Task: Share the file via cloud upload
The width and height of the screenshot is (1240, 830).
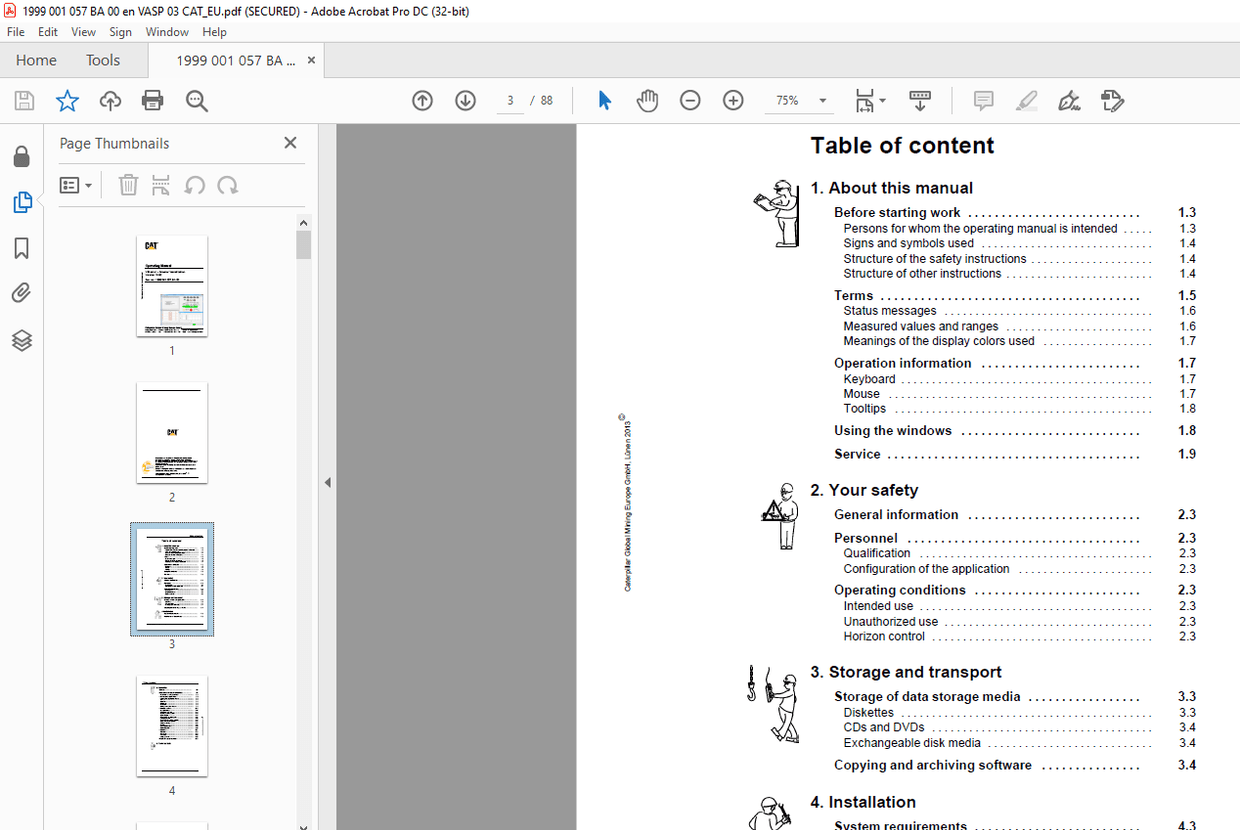Action: click(x=110, y=100)
